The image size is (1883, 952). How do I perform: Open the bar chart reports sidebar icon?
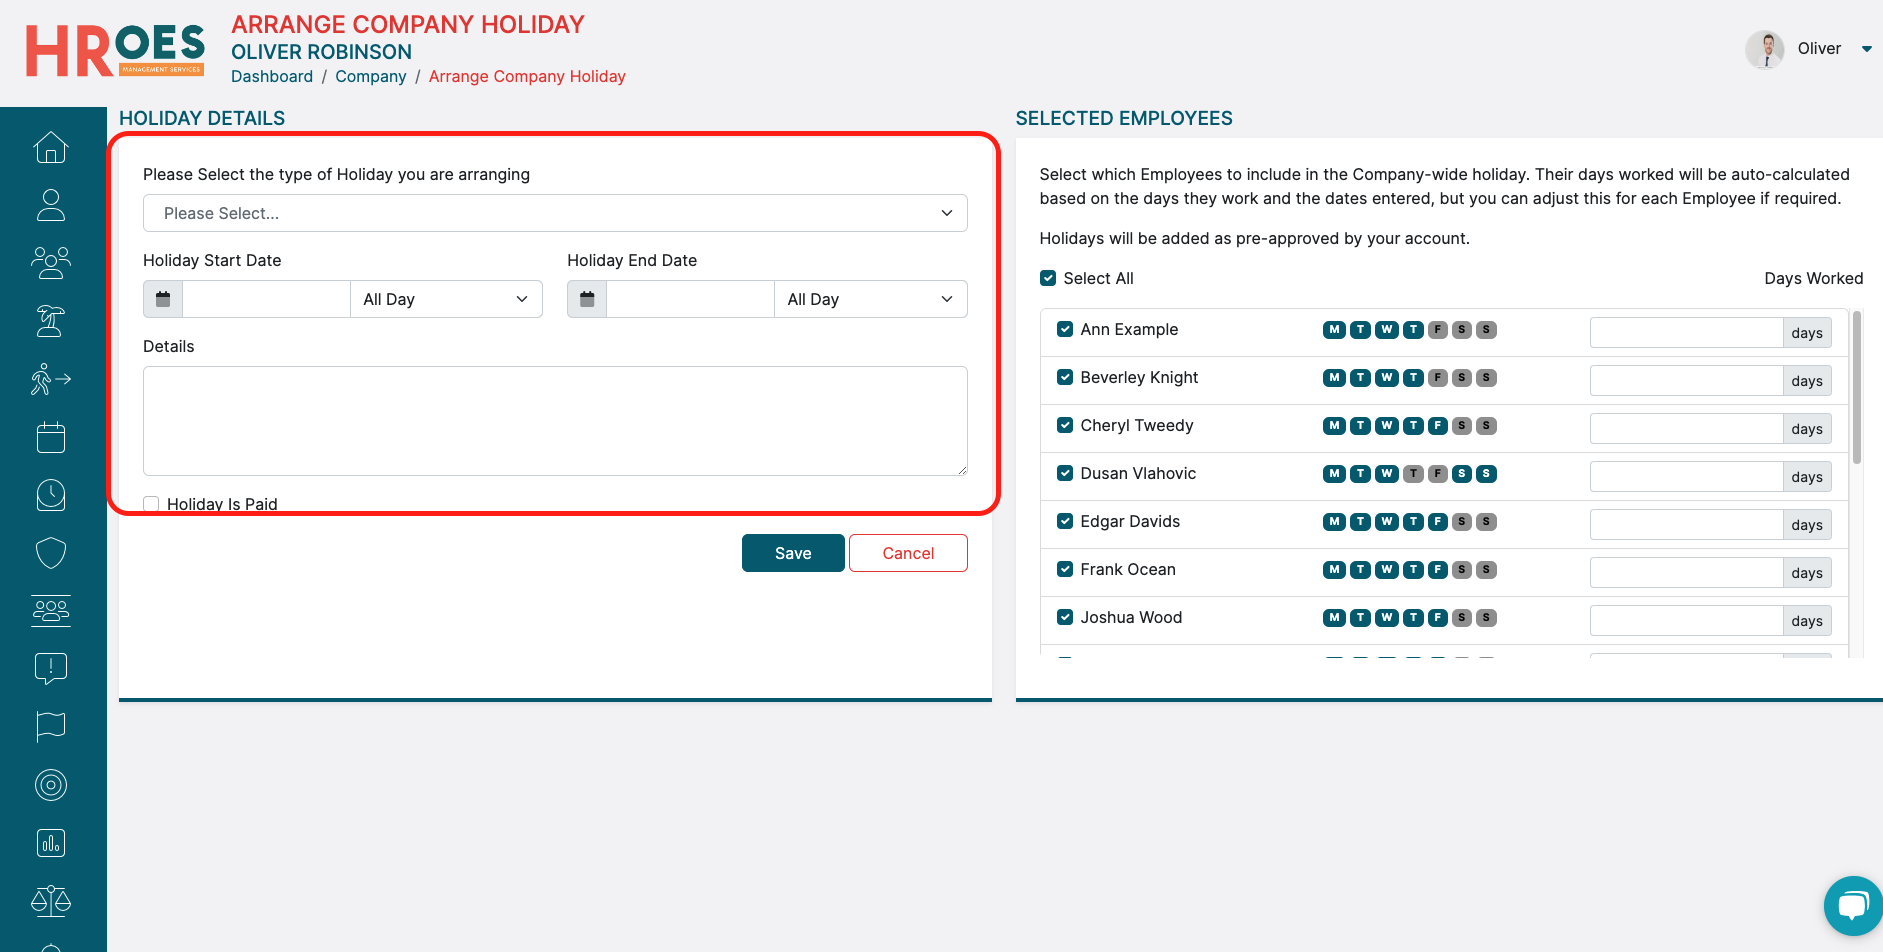(51, 843)
